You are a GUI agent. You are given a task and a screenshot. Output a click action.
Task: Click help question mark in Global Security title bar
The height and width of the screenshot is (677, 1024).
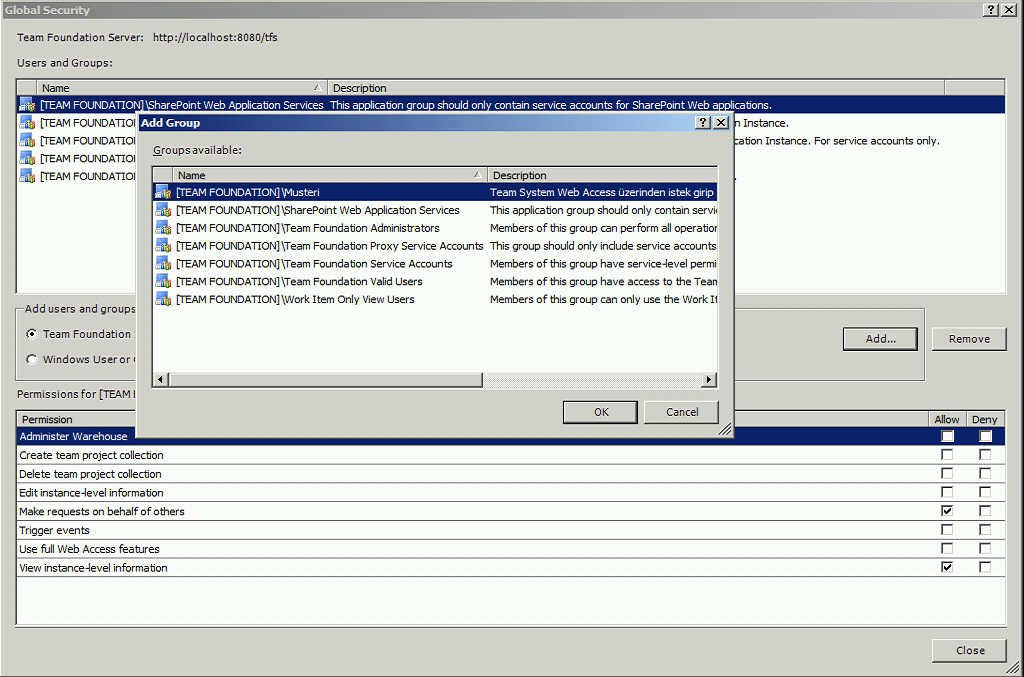(x=991, y=10)
